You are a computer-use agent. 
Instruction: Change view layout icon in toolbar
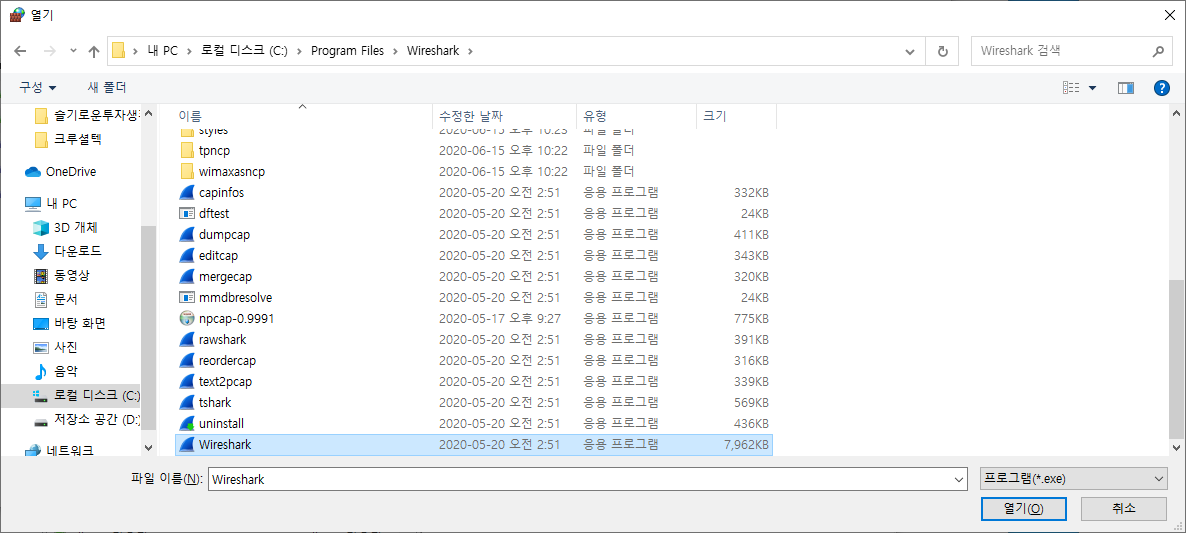1071,88
